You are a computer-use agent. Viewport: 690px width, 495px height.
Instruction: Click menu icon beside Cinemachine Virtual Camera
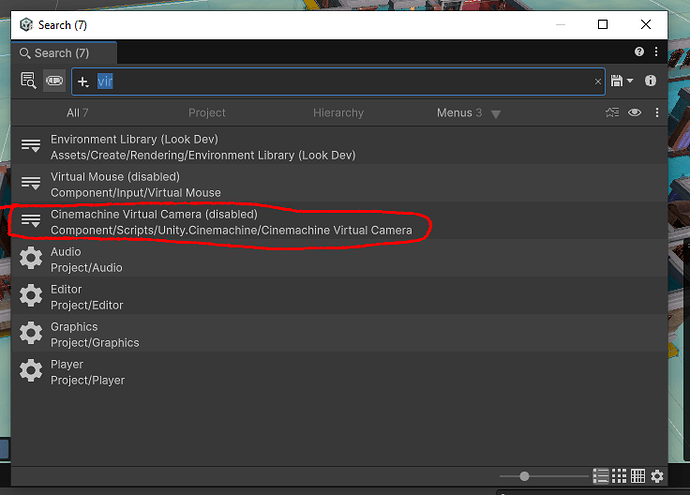(31, 220)
